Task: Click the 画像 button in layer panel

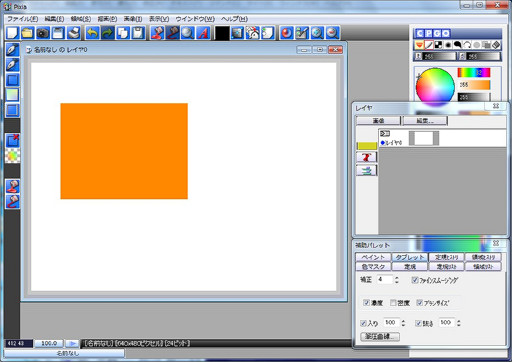Action: pyautogui.click(x=378, y=120)
